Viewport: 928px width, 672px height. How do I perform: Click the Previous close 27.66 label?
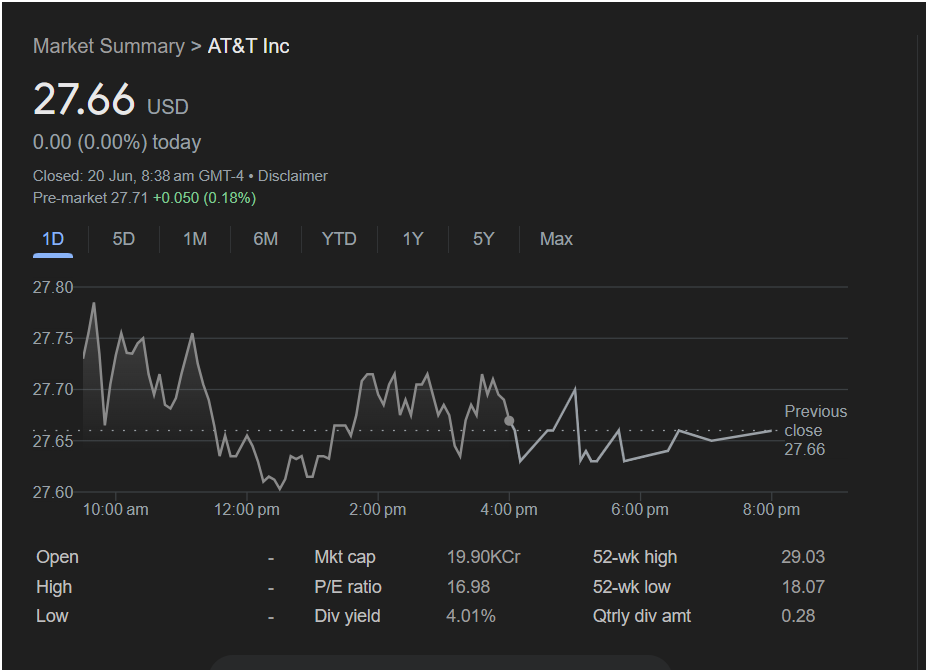click(x=815, y=430)
